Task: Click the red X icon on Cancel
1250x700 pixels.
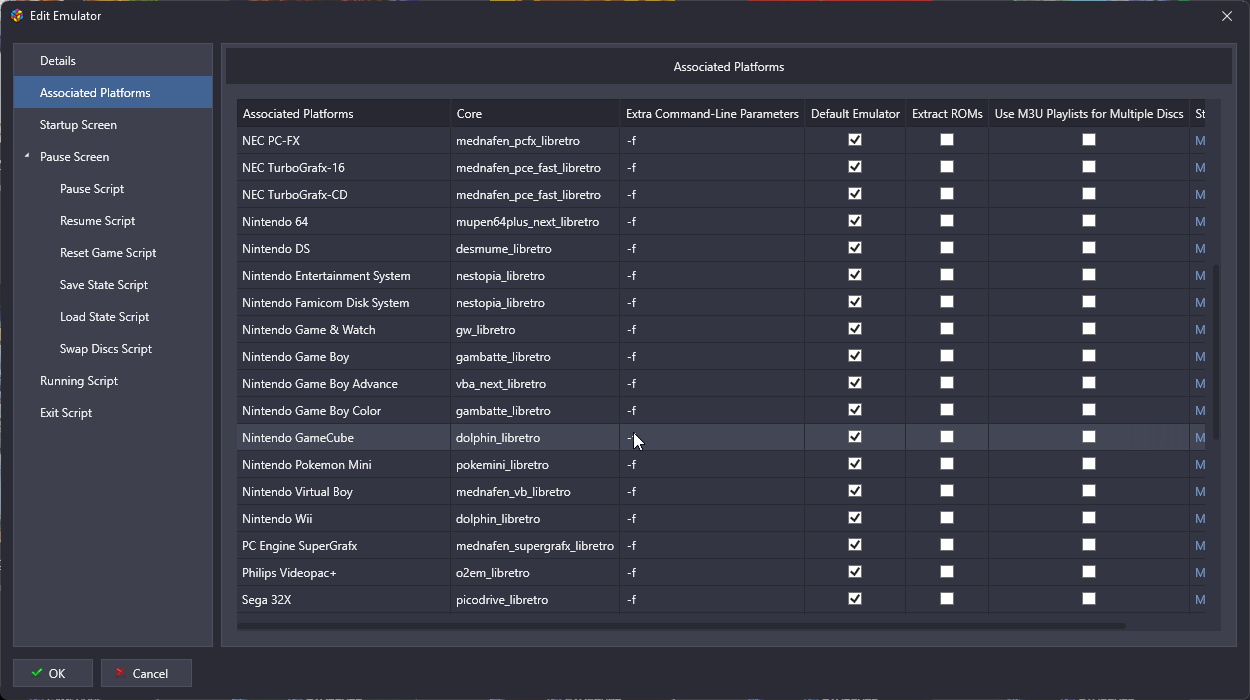Action: (120, 673)
